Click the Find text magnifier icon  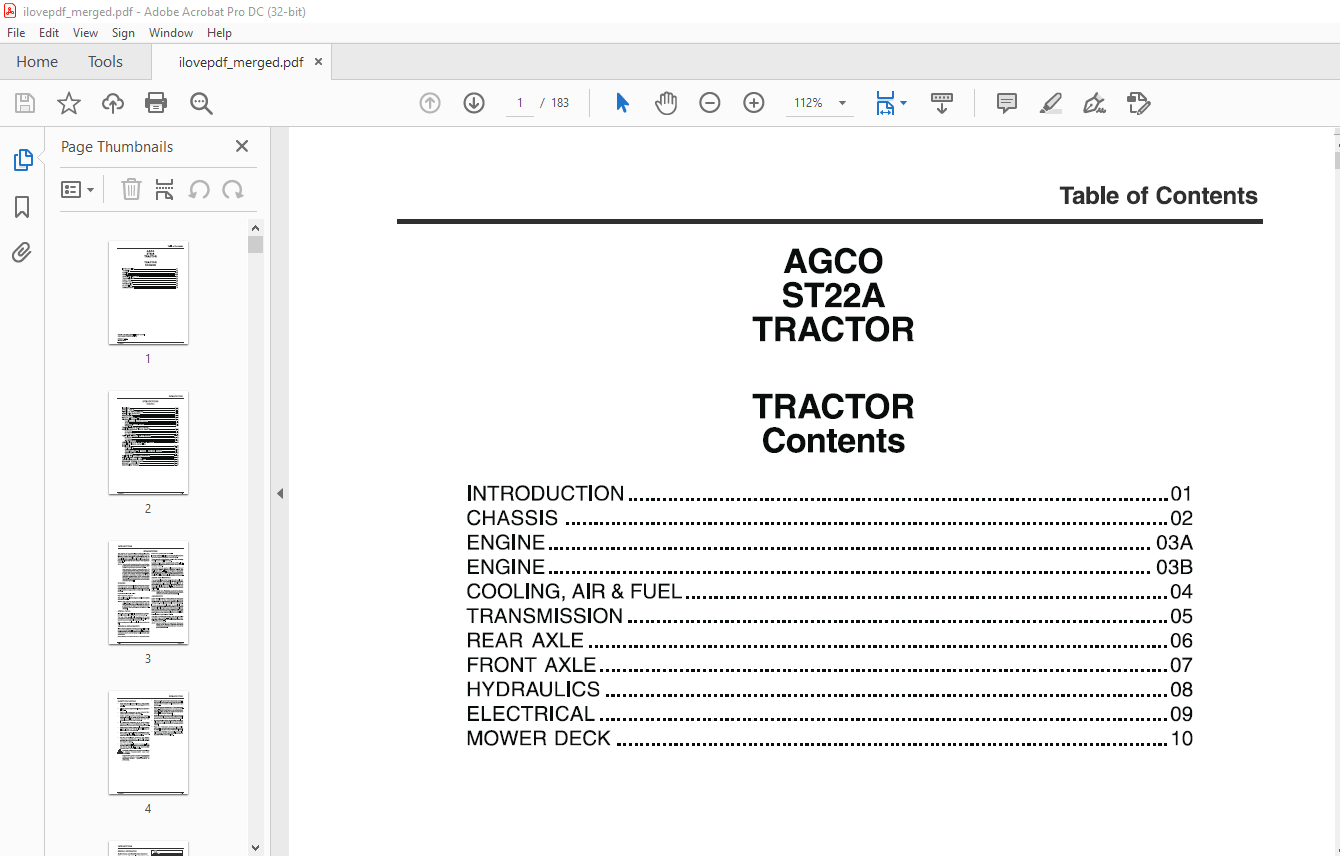click(x=201, y=103)
